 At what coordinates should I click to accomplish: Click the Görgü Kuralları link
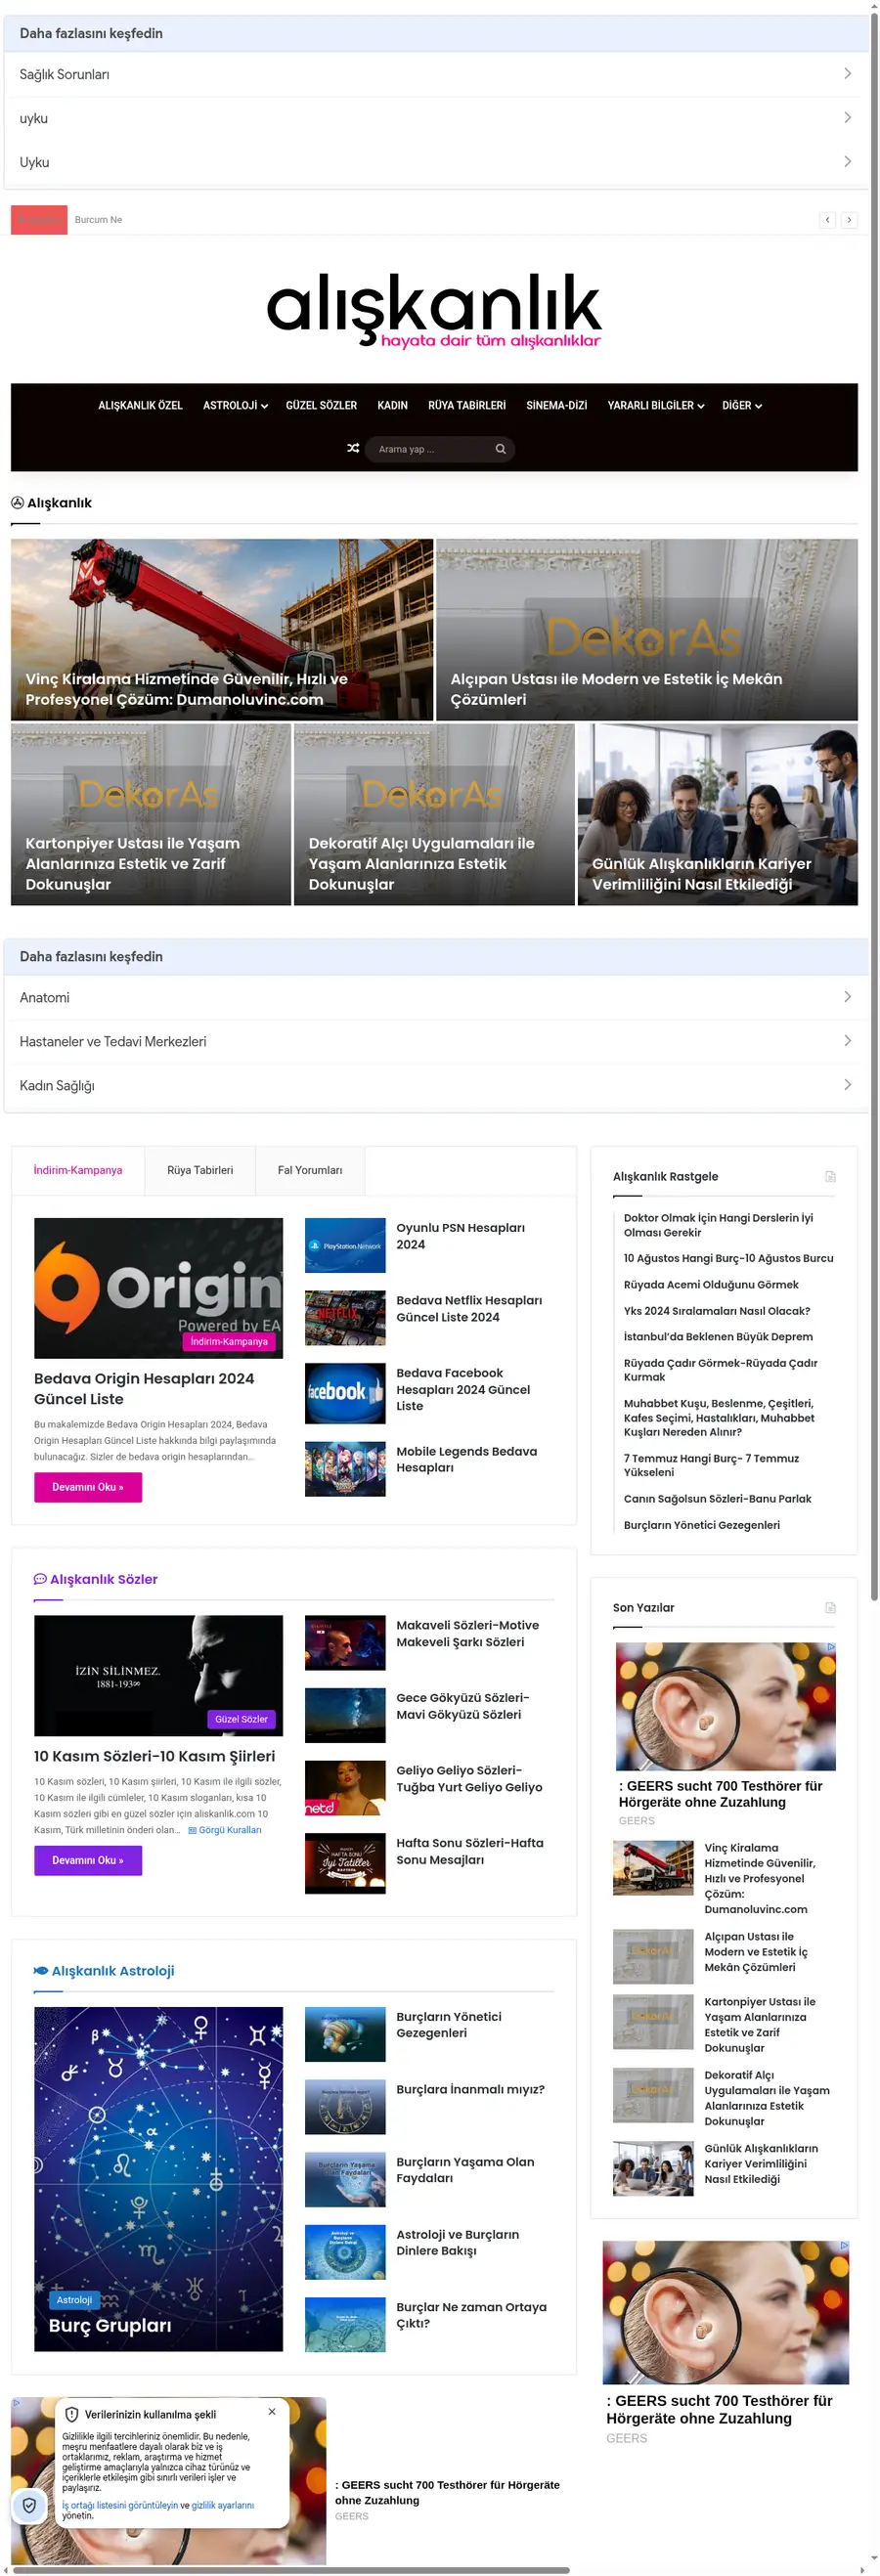(x=225, y=1830)
